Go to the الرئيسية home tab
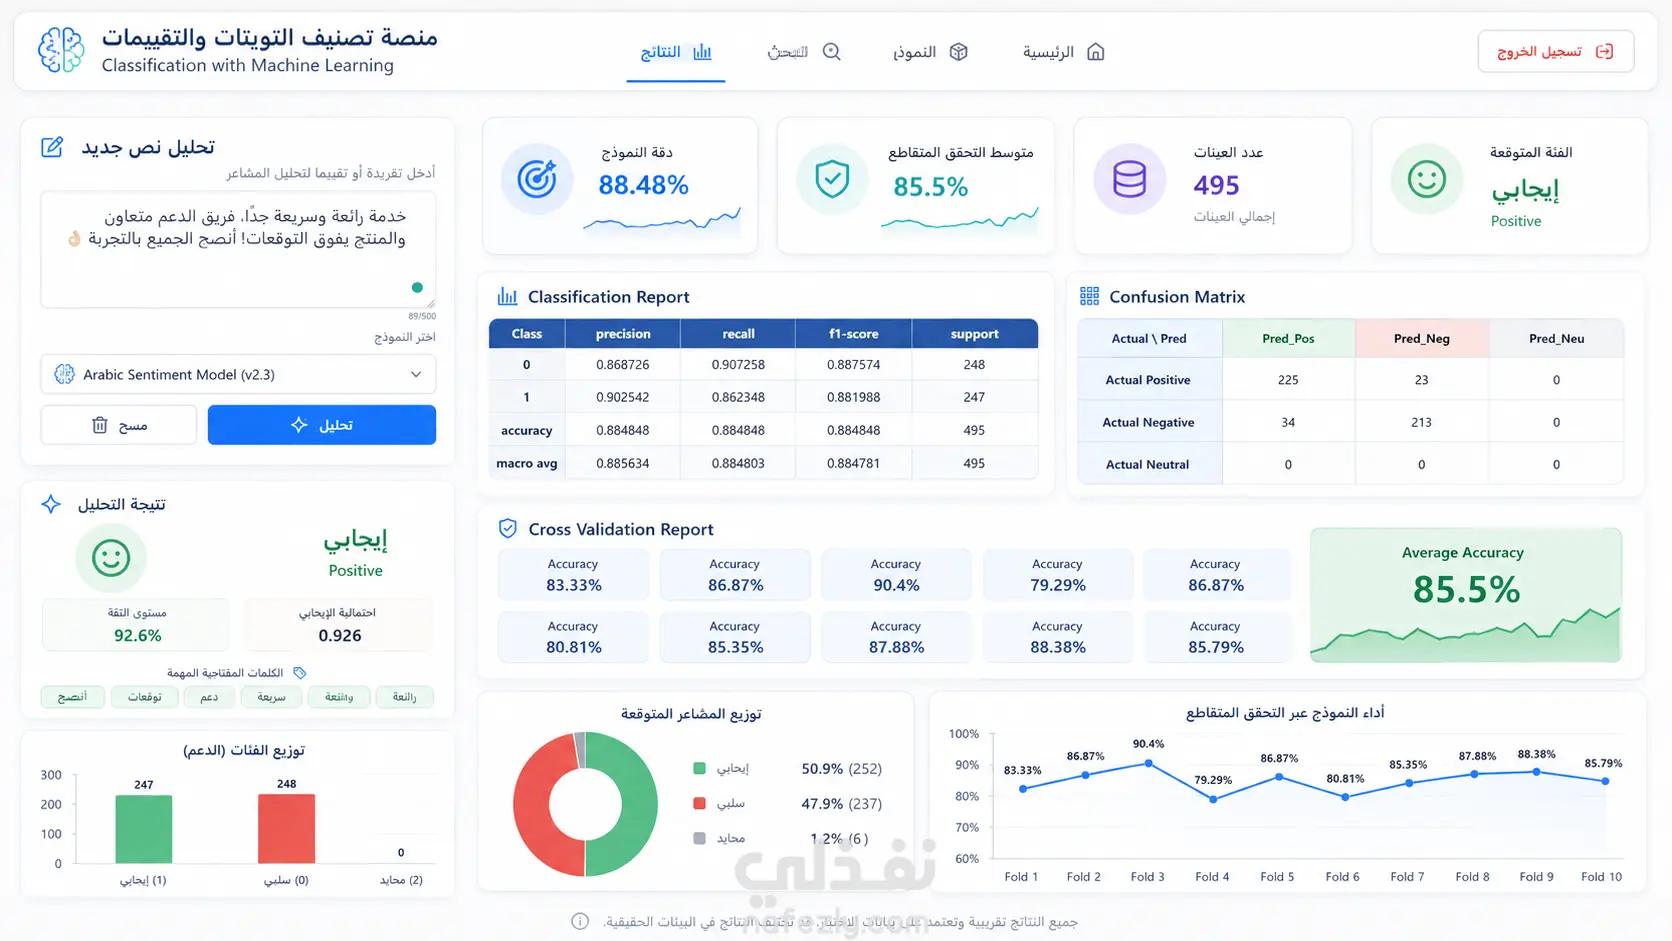This screenshot has width=1672, height=941. 1063,52
